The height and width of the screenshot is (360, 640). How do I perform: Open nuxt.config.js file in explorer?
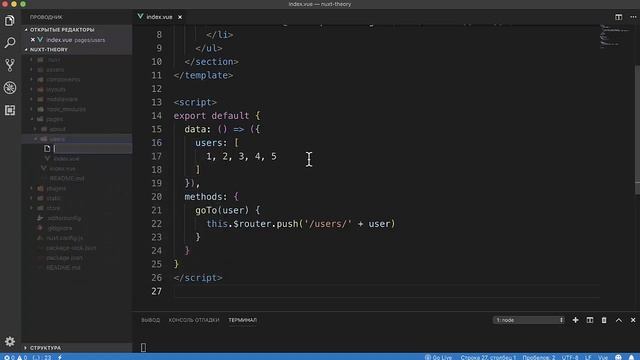click(64, 238)
